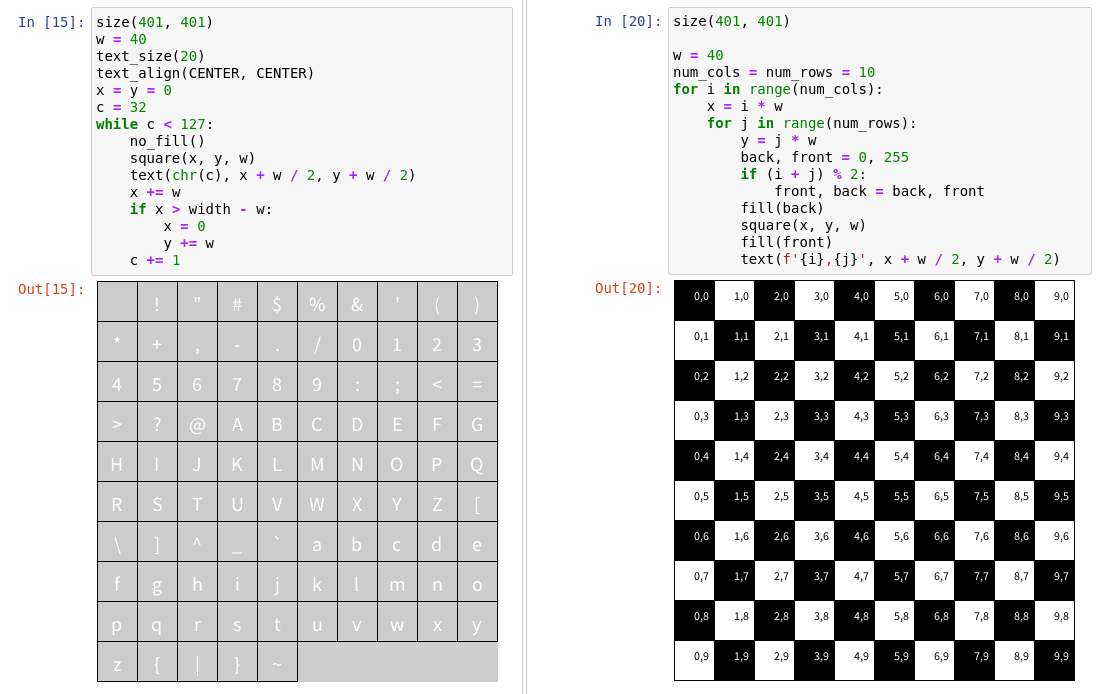This screenshot has width=1104, height=694.
Task: Click the '$' symbol square
Action: pos(277,302)
